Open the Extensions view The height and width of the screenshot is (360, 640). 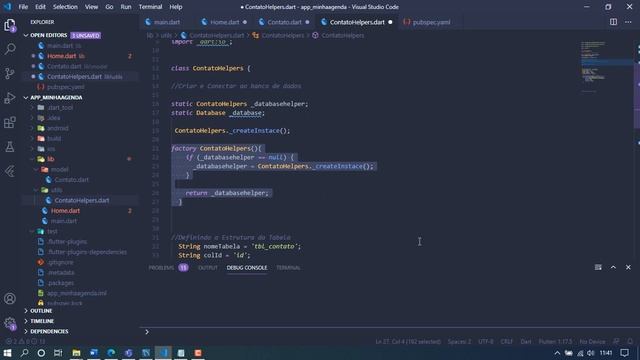(x=10, y=122)
